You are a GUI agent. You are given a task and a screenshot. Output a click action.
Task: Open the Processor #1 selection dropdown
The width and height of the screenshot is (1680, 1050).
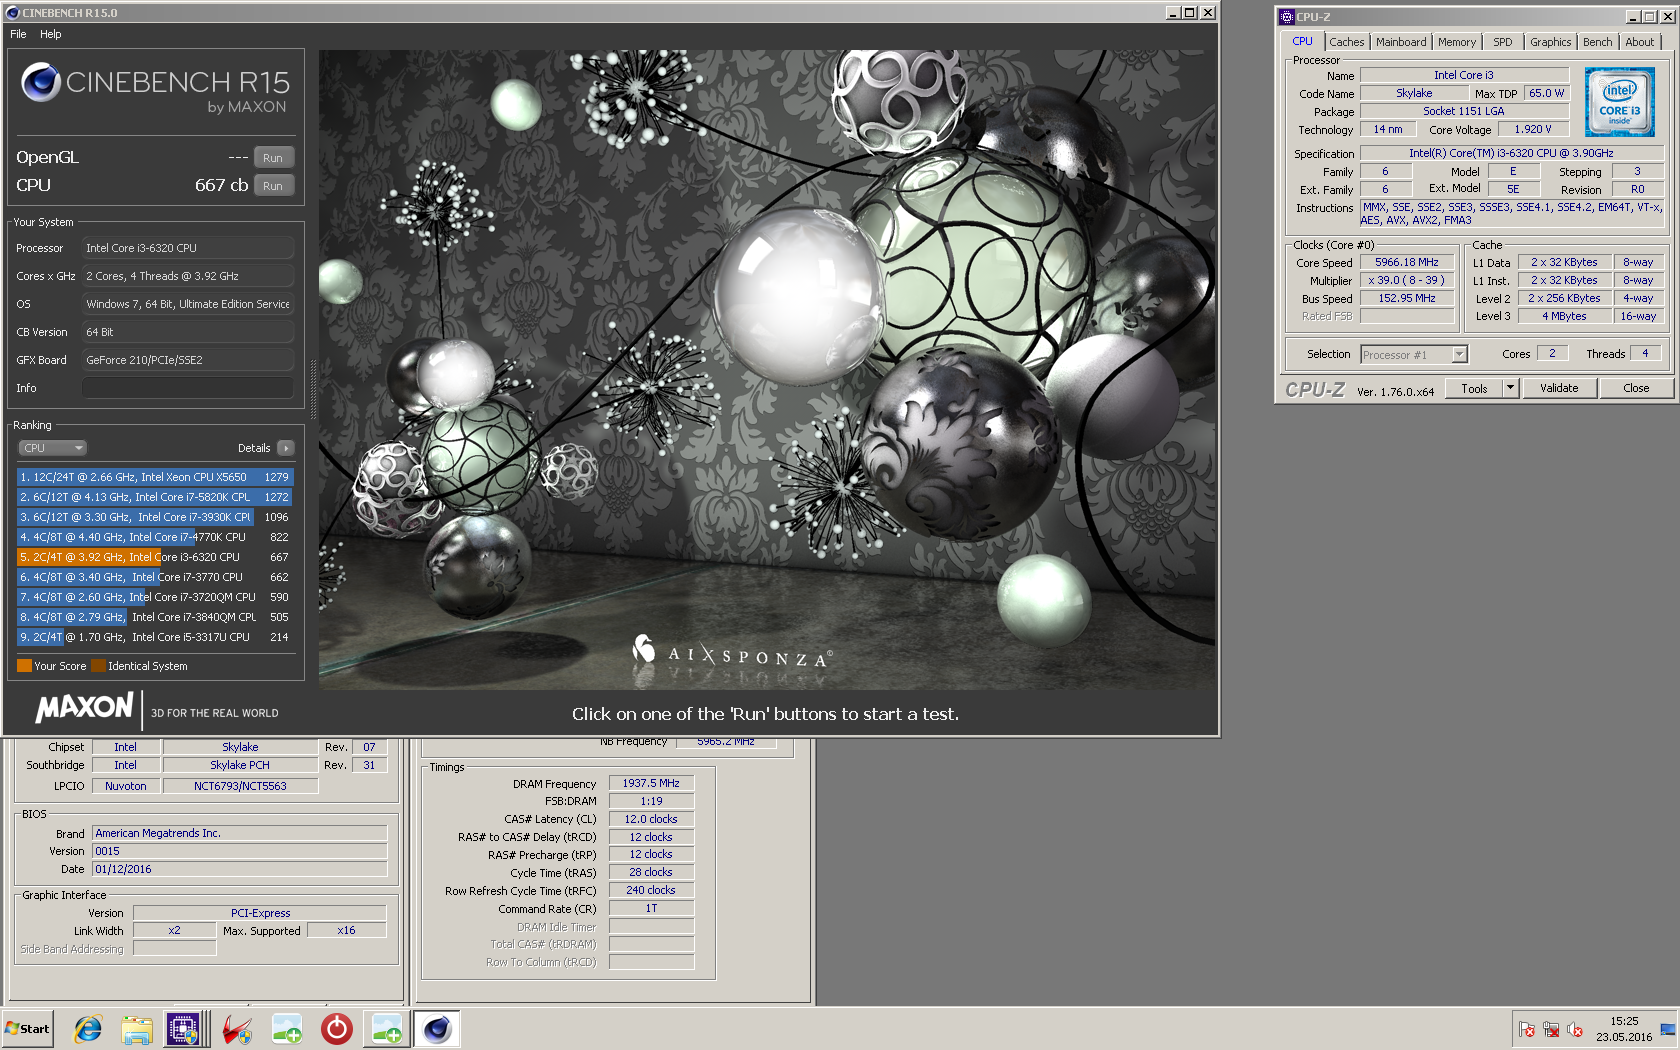point(1414,355)
